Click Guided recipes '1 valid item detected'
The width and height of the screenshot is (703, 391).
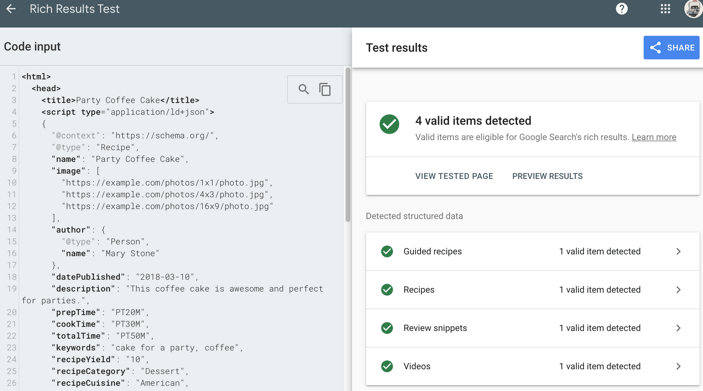(x=599, y=252)
